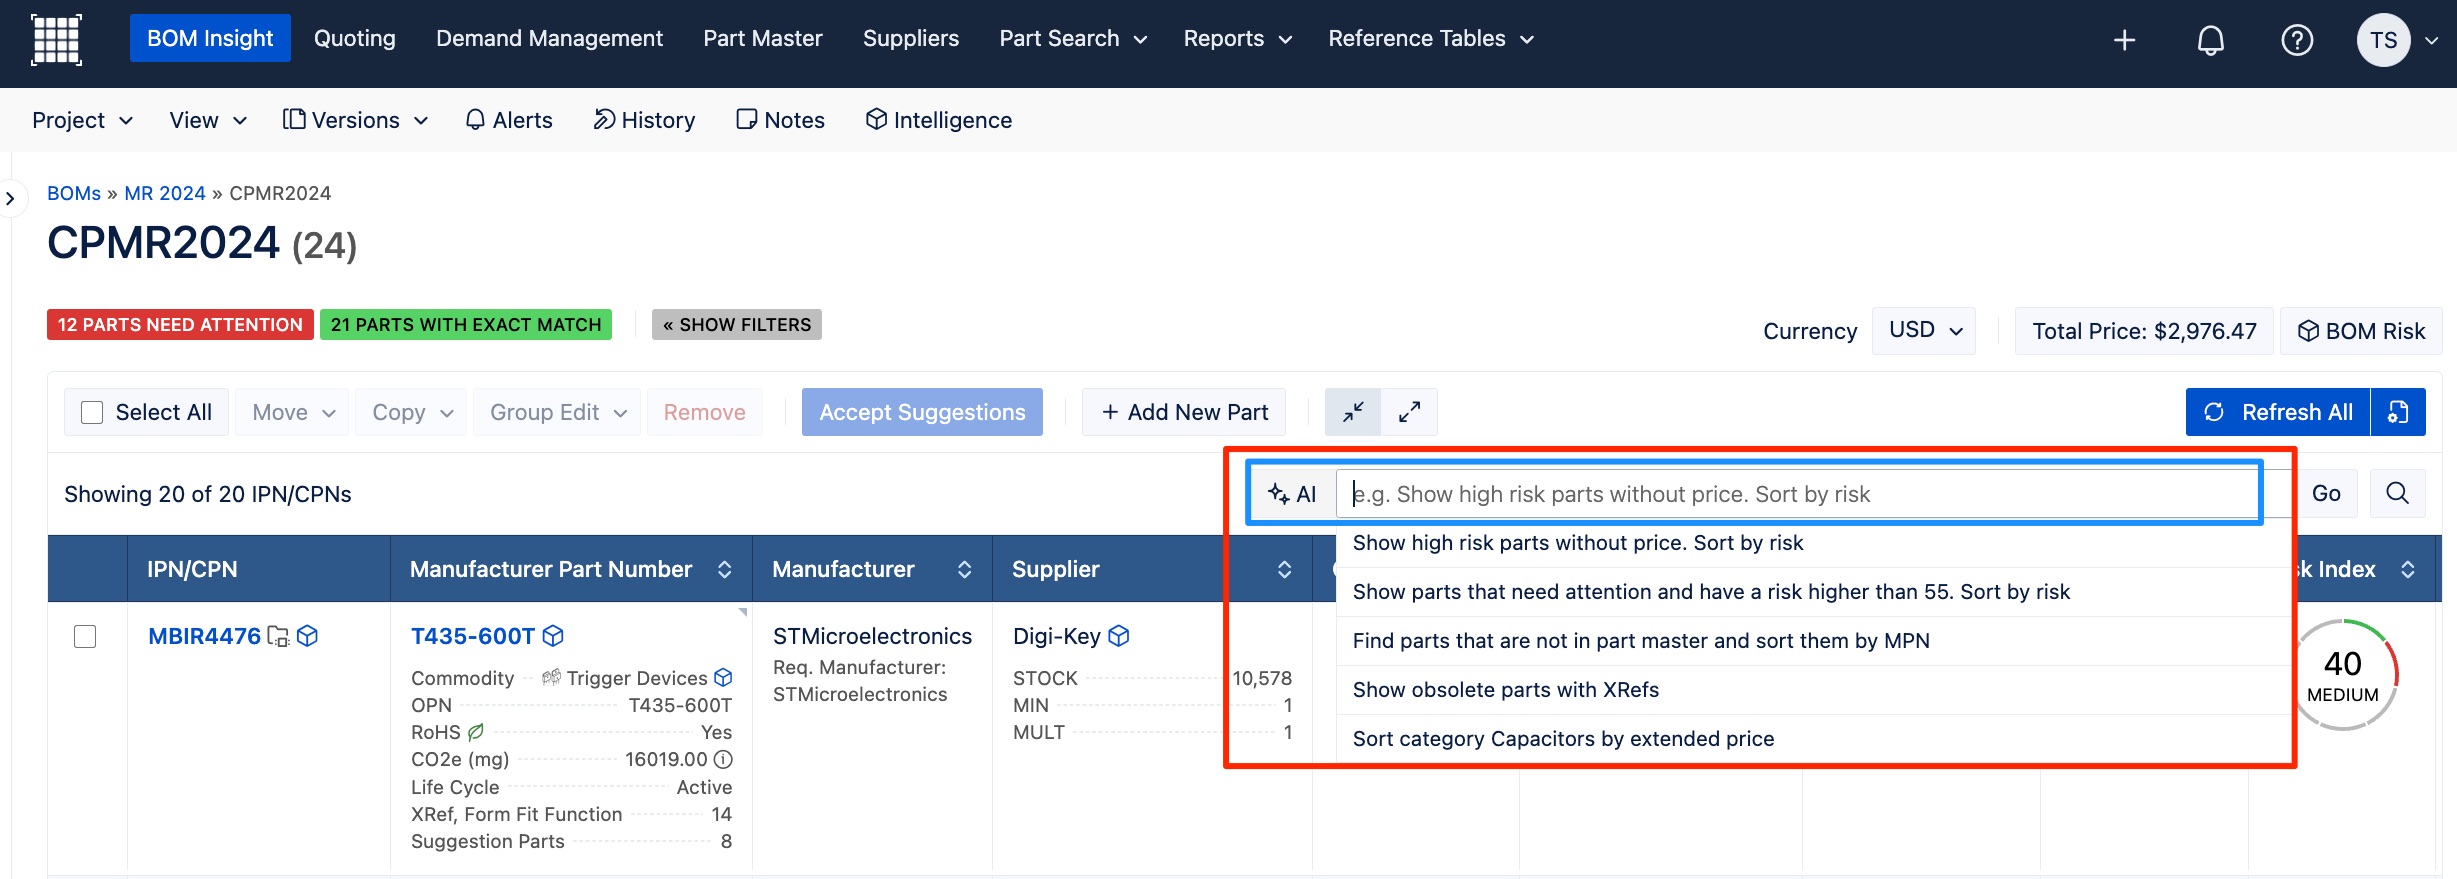Open the USD currency dropdown
Image resolution: width=2457 pixels, height=879 pixels.
(x=1924, y=330)
